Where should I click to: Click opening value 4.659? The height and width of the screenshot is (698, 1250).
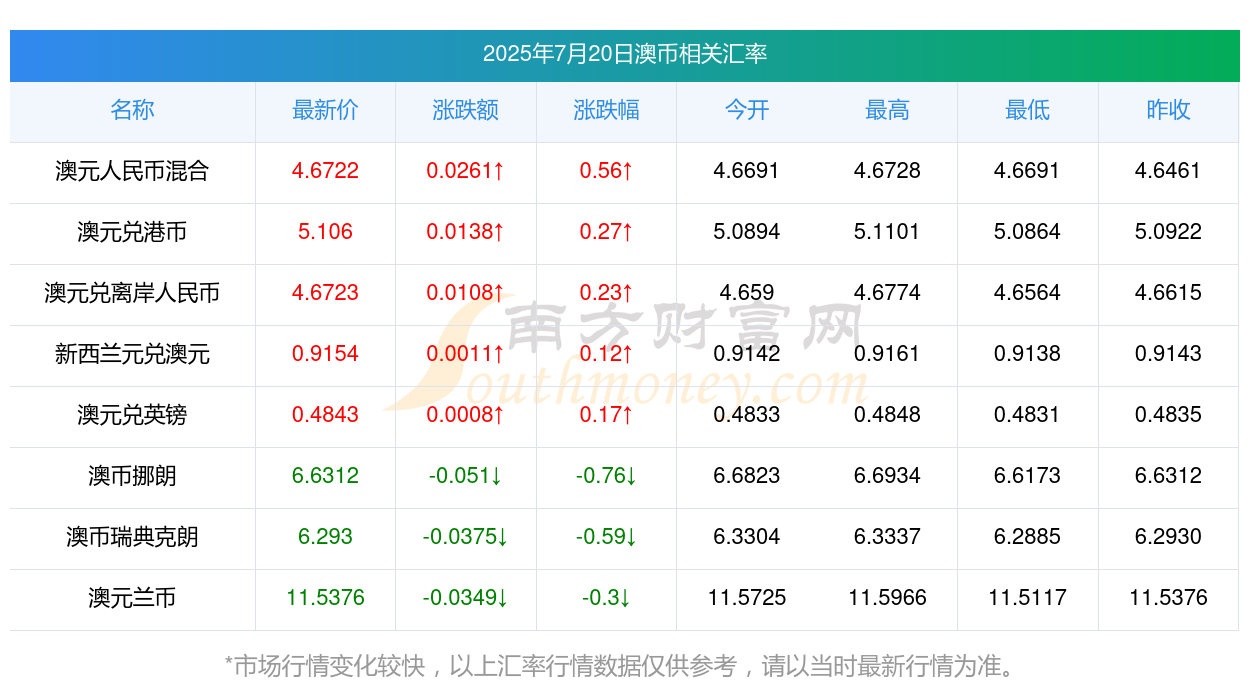(747, 293)
